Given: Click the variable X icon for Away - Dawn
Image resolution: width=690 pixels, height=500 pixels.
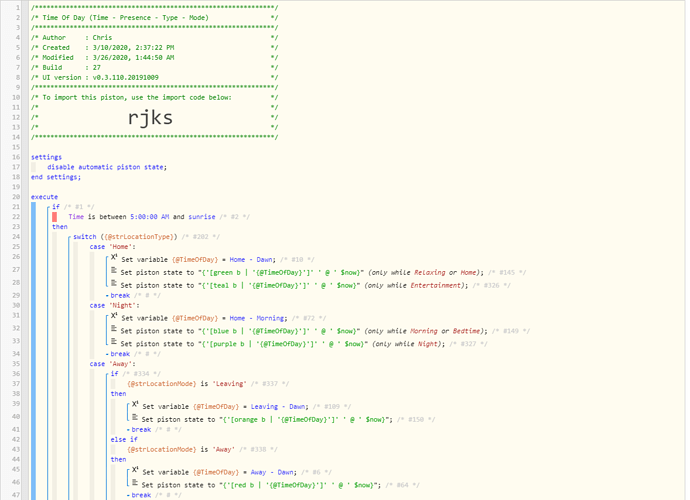Looking at the screenshot, I should 135,470.
